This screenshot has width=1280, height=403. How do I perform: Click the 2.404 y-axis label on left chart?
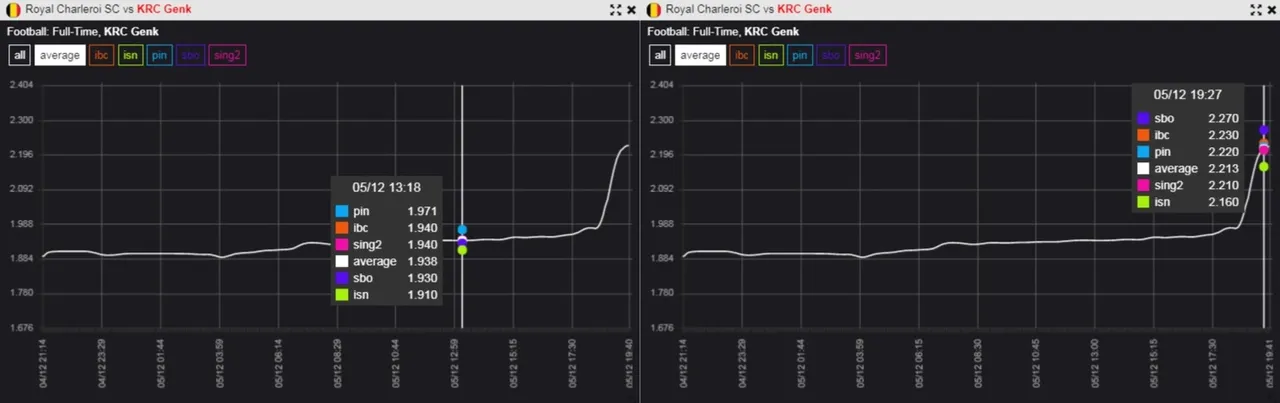[x=21, y=85]
